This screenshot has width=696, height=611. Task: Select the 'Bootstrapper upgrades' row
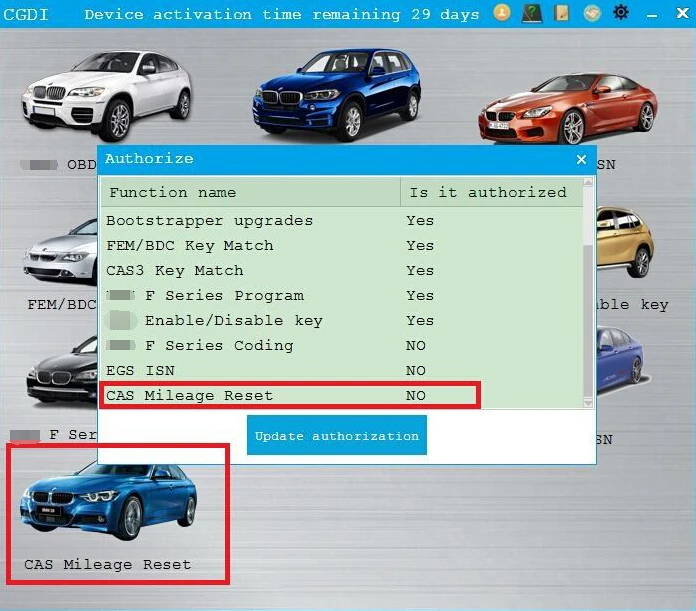tap(341, 221)
